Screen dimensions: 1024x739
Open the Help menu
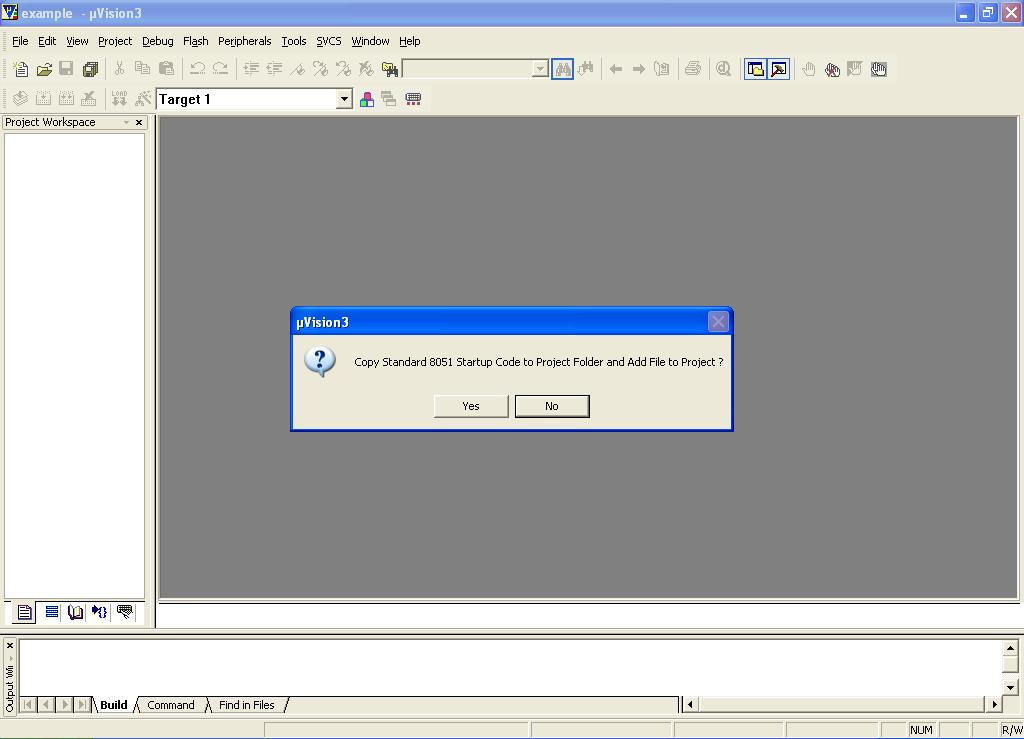click(409, 41)
